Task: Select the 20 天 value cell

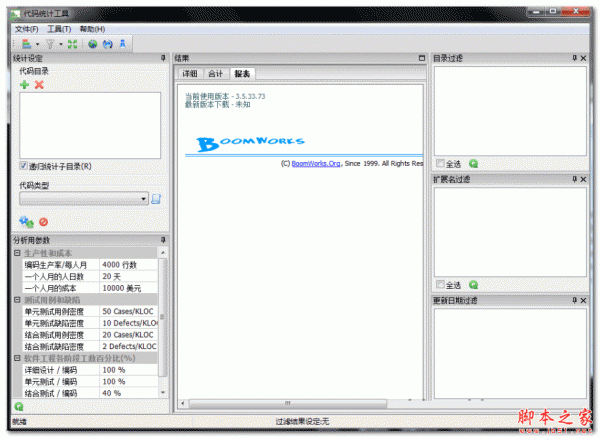Action: click(x=129, y=276)
